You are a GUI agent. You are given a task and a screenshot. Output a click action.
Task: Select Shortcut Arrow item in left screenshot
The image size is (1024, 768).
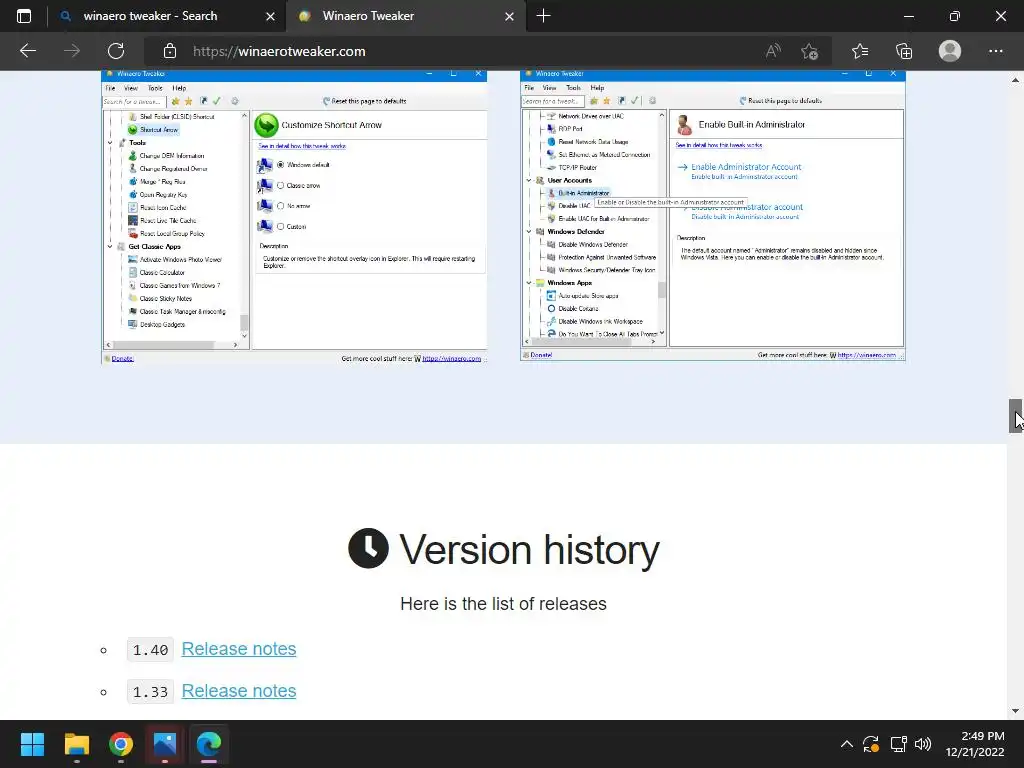coord(153,129)
